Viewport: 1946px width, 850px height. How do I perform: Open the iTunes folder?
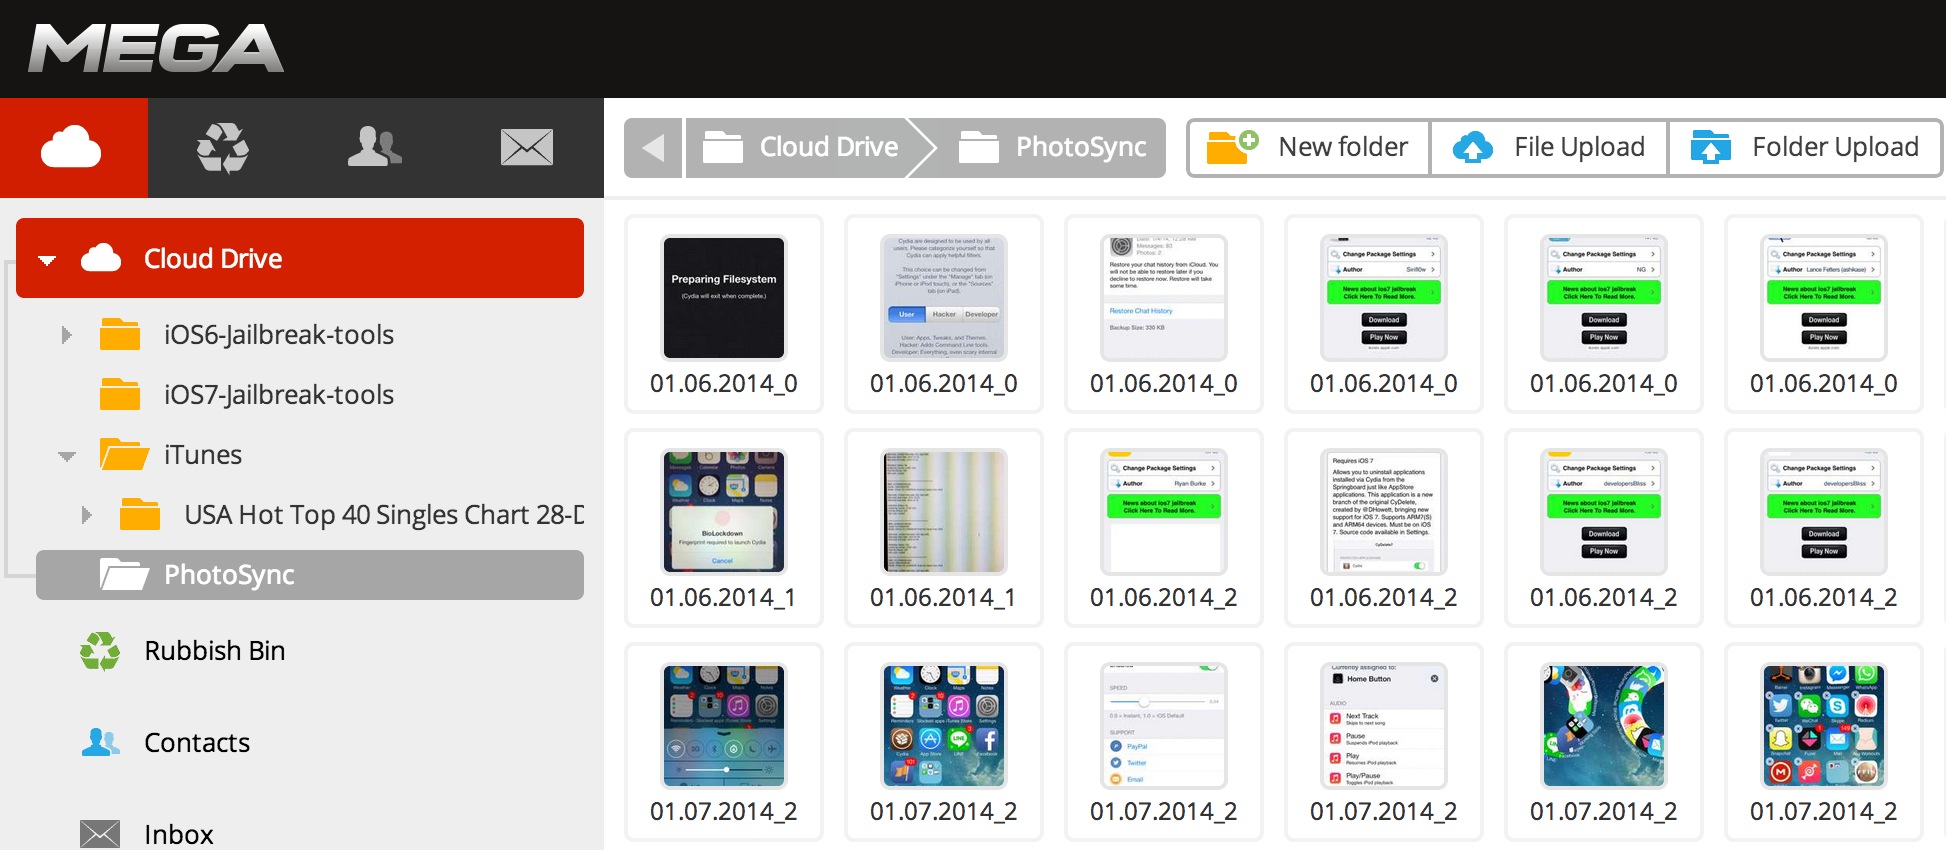coord(203,455)
